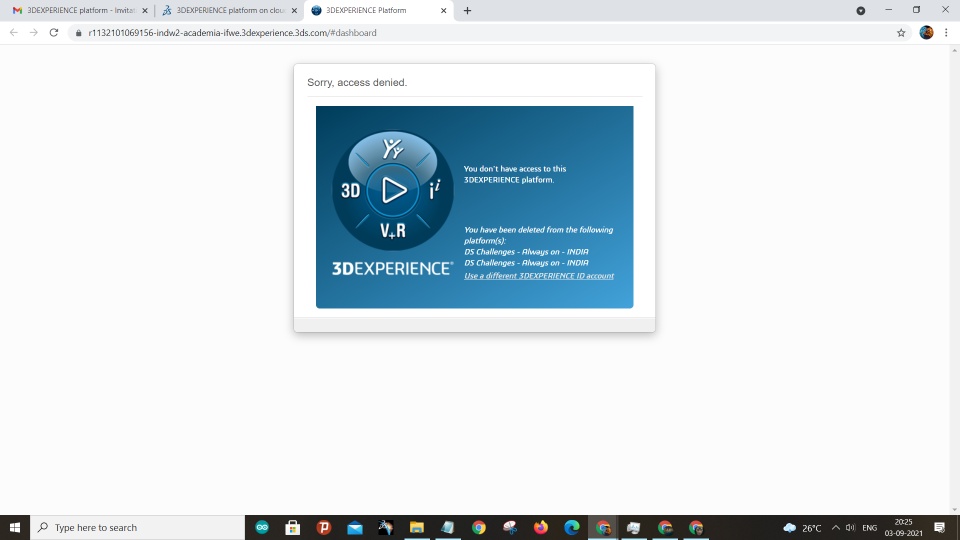Open Firefox from the taskbar
This screenshot has height=540, width=960.
541,527
